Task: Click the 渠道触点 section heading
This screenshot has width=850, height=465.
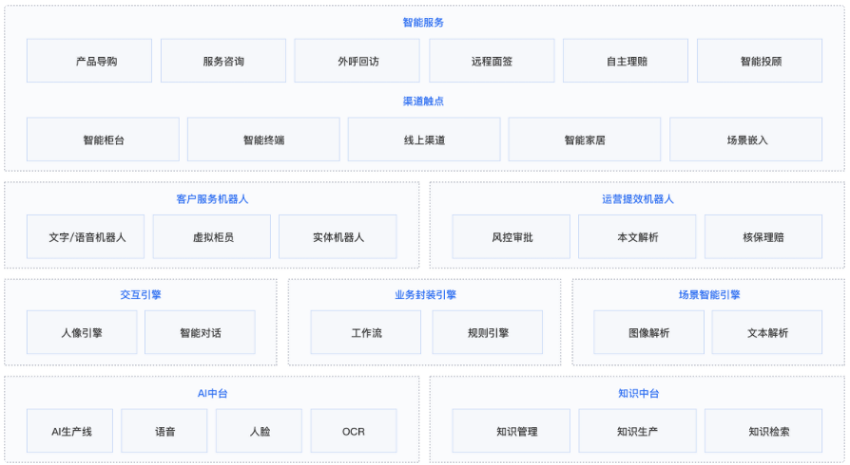Action: click(423, 101)
